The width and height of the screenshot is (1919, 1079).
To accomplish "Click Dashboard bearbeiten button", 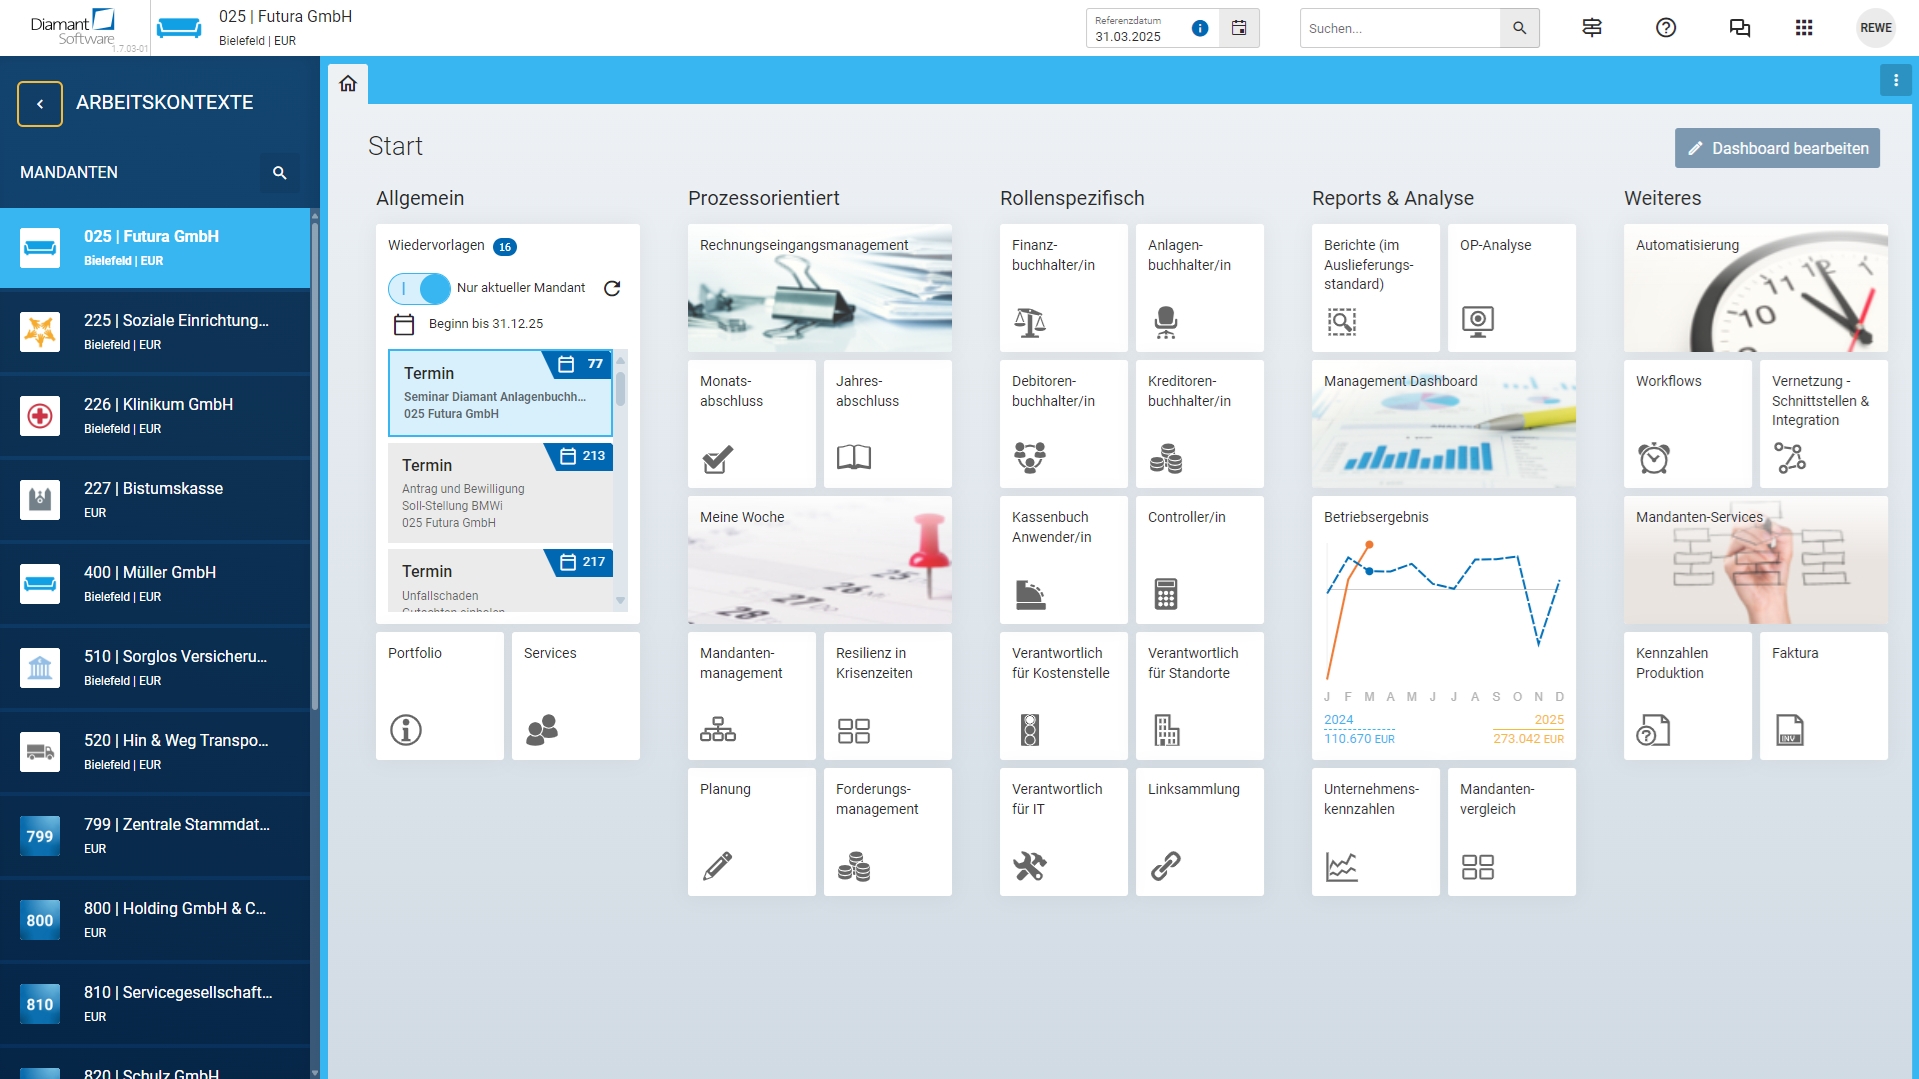I will click(1777, 148).
